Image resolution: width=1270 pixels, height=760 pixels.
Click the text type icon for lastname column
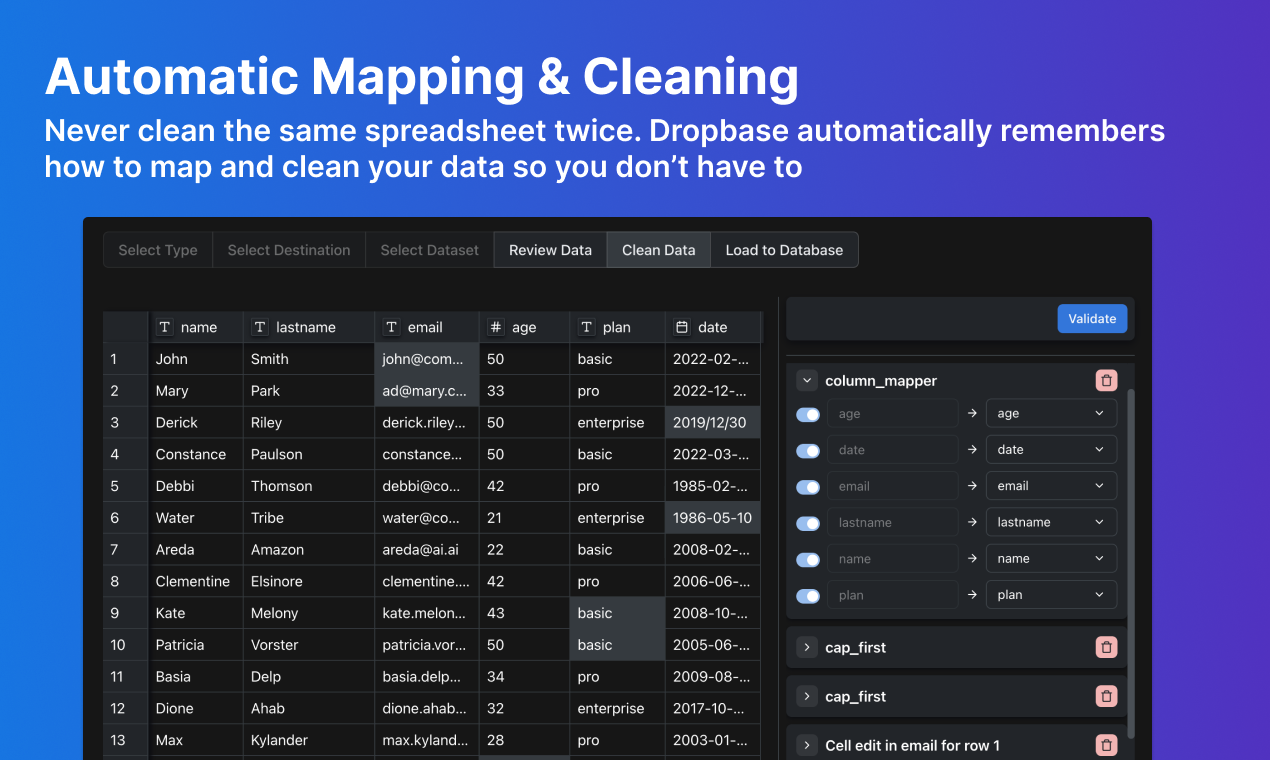260,327
